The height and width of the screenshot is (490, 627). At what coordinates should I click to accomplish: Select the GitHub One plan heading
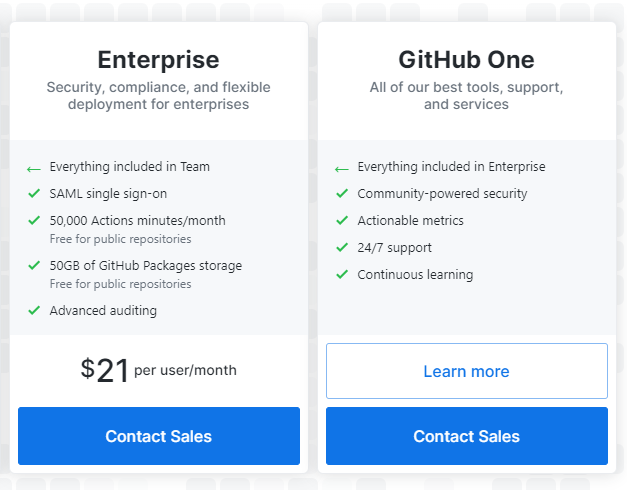(466, 59)
